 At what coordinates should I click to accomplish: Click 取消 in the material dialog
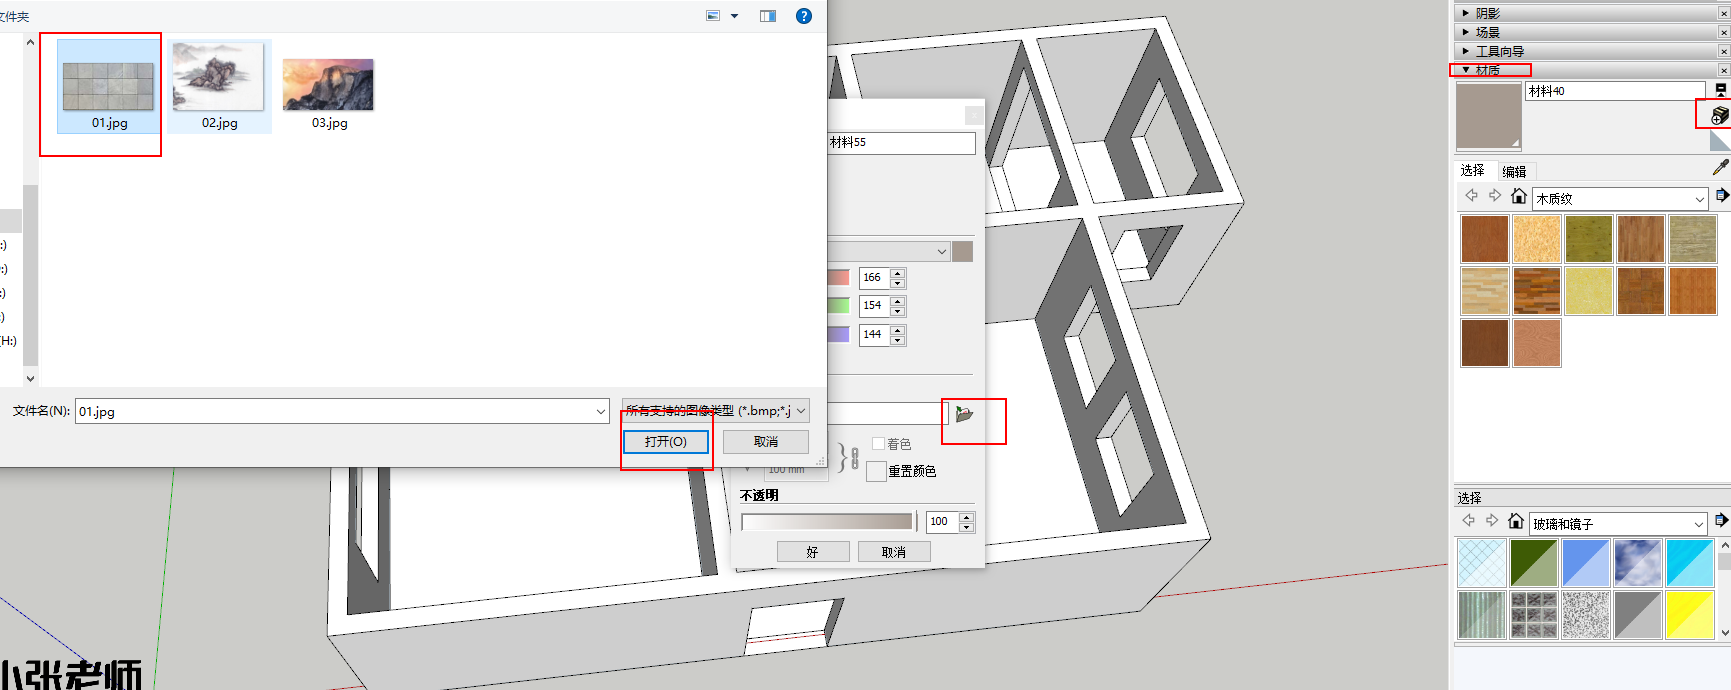[x=894, y=552]
